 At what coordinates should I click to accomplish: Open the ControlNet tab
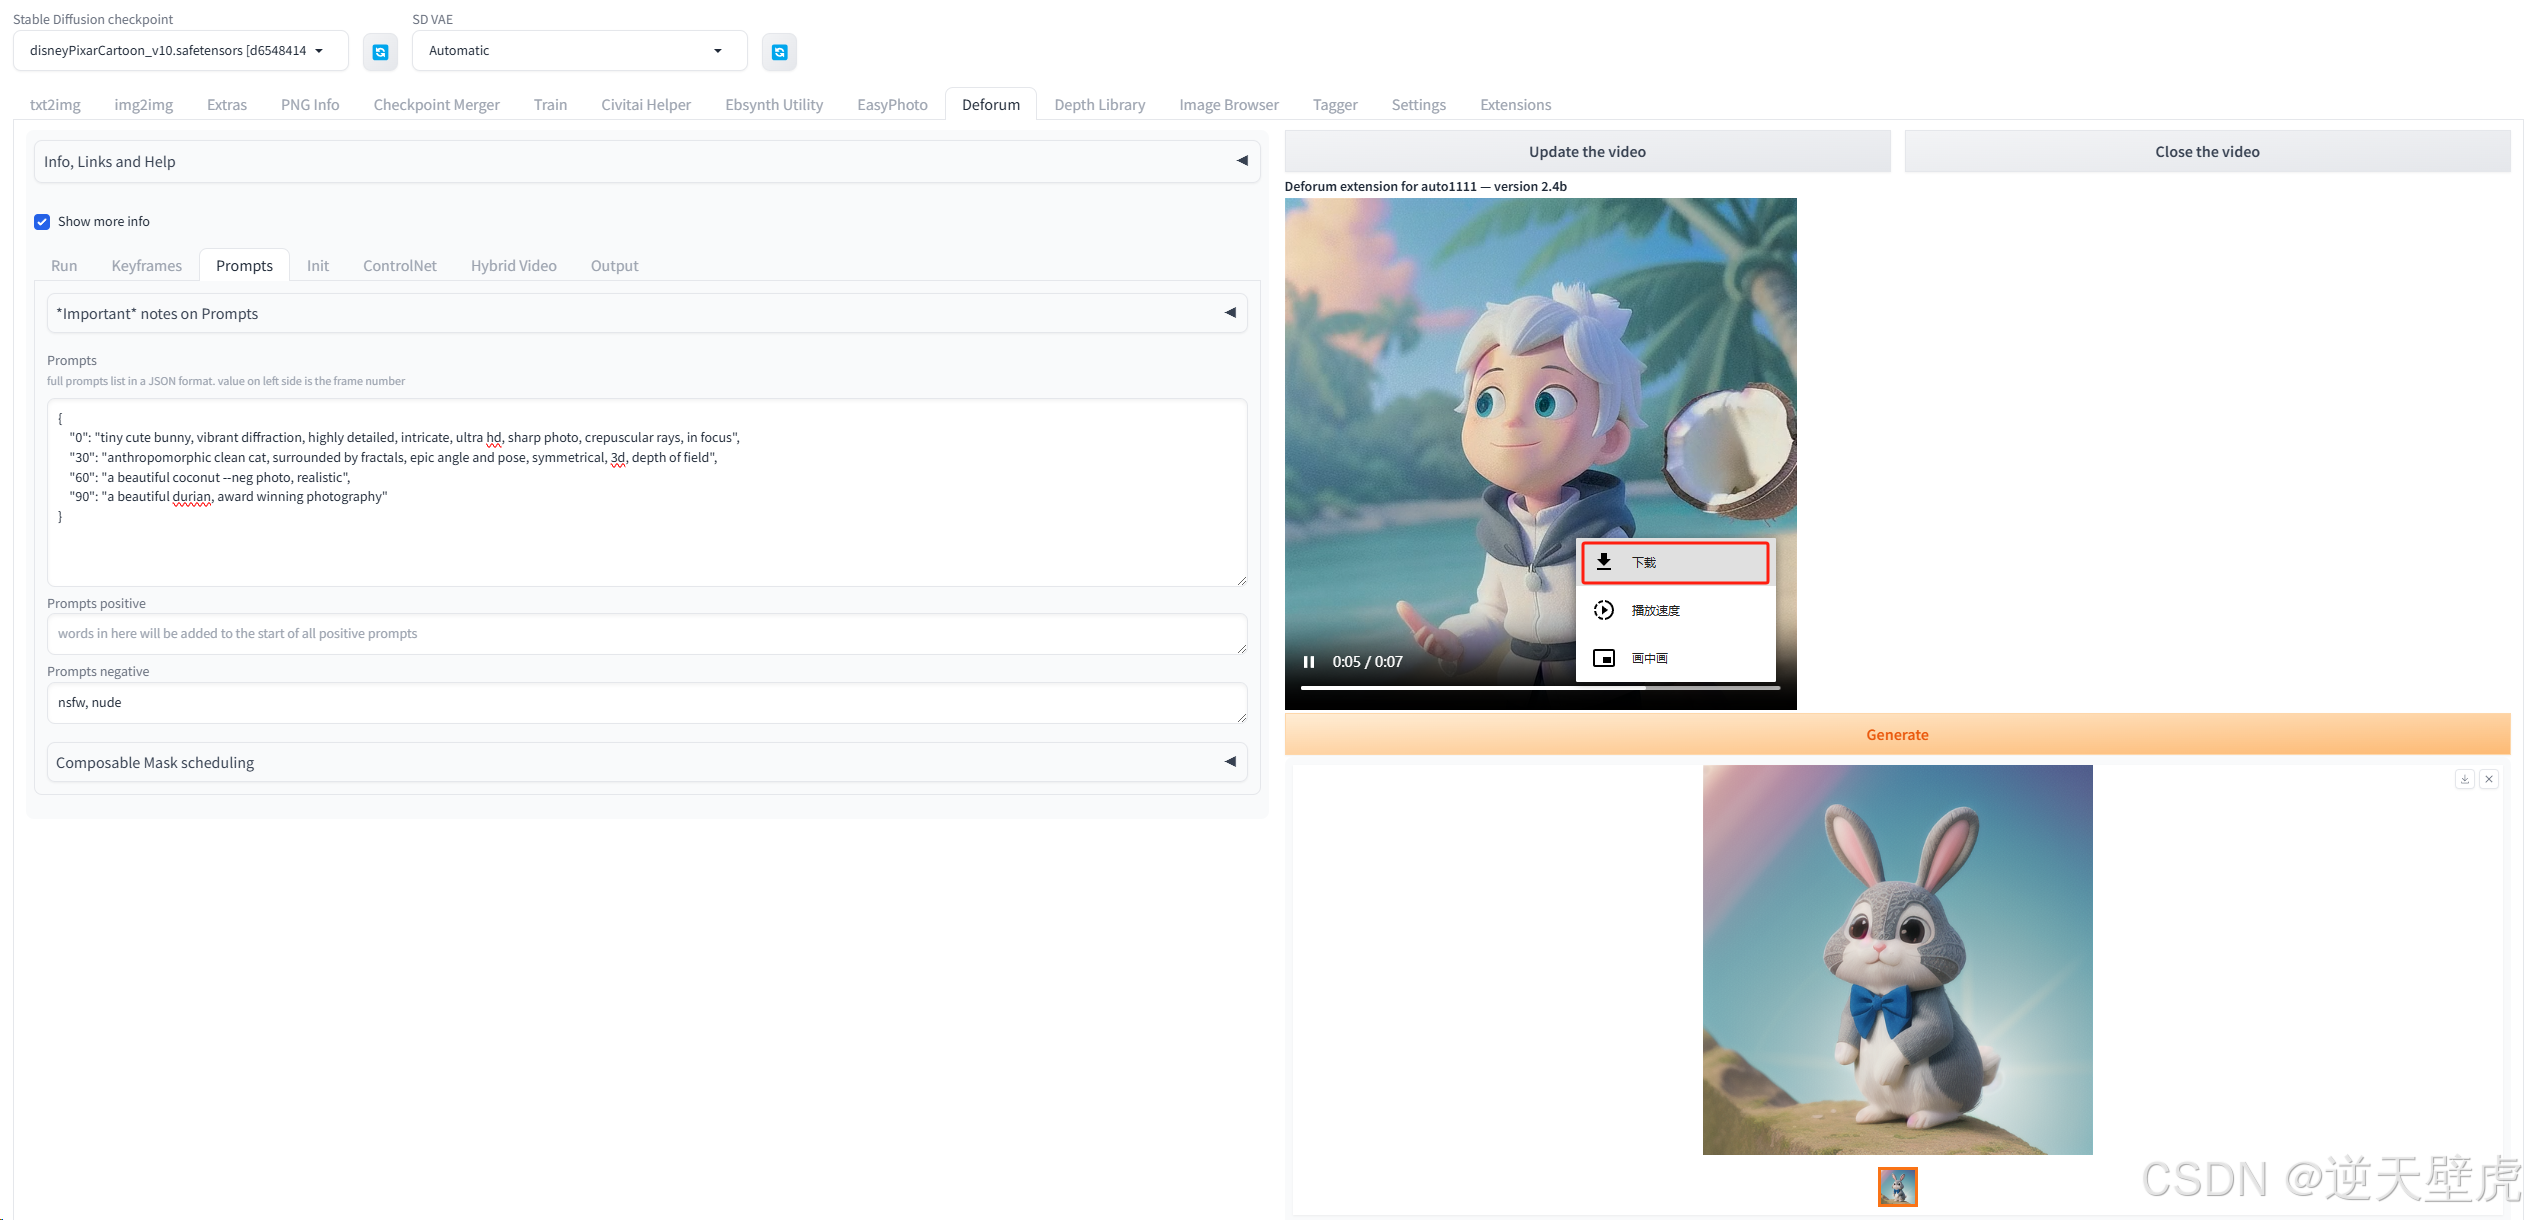pyautogui.click(x=399, y=266)
